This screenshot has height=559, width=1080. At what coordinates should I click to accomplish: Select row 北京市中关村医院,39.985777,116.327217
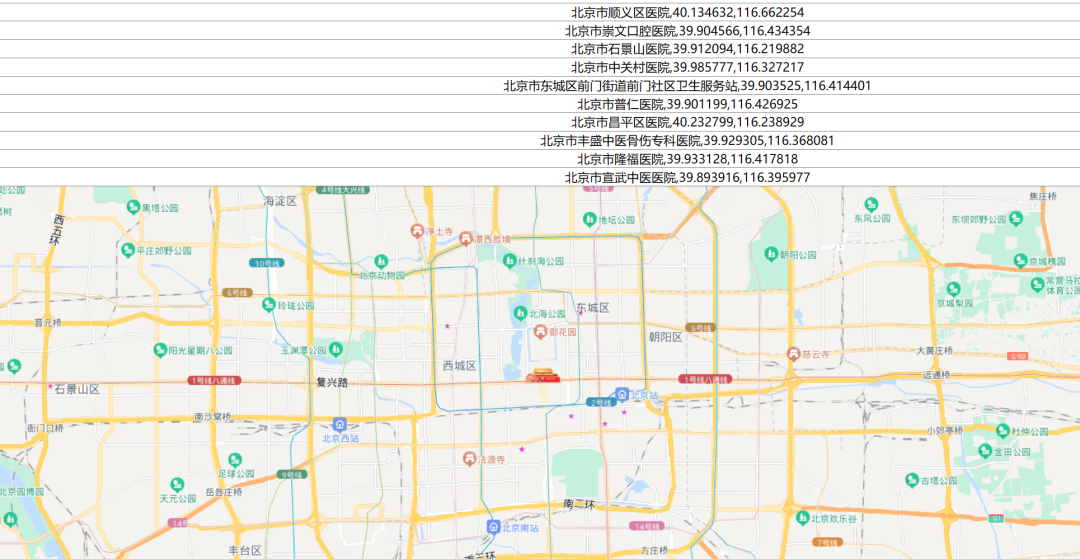pos(540,67)
